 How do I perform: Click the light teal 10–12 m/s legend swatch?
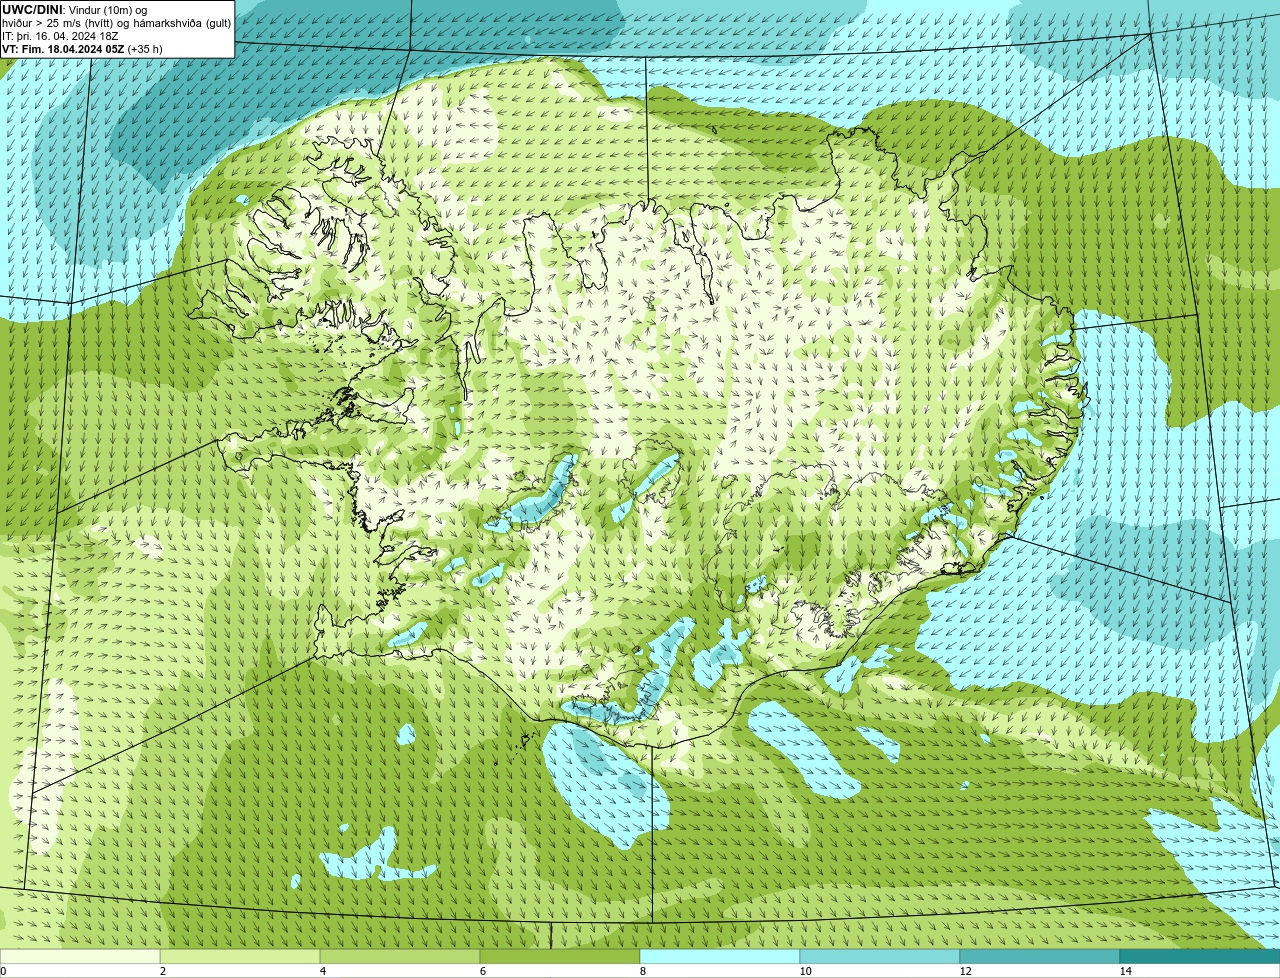pyautogui.click(x=880, y=956)
